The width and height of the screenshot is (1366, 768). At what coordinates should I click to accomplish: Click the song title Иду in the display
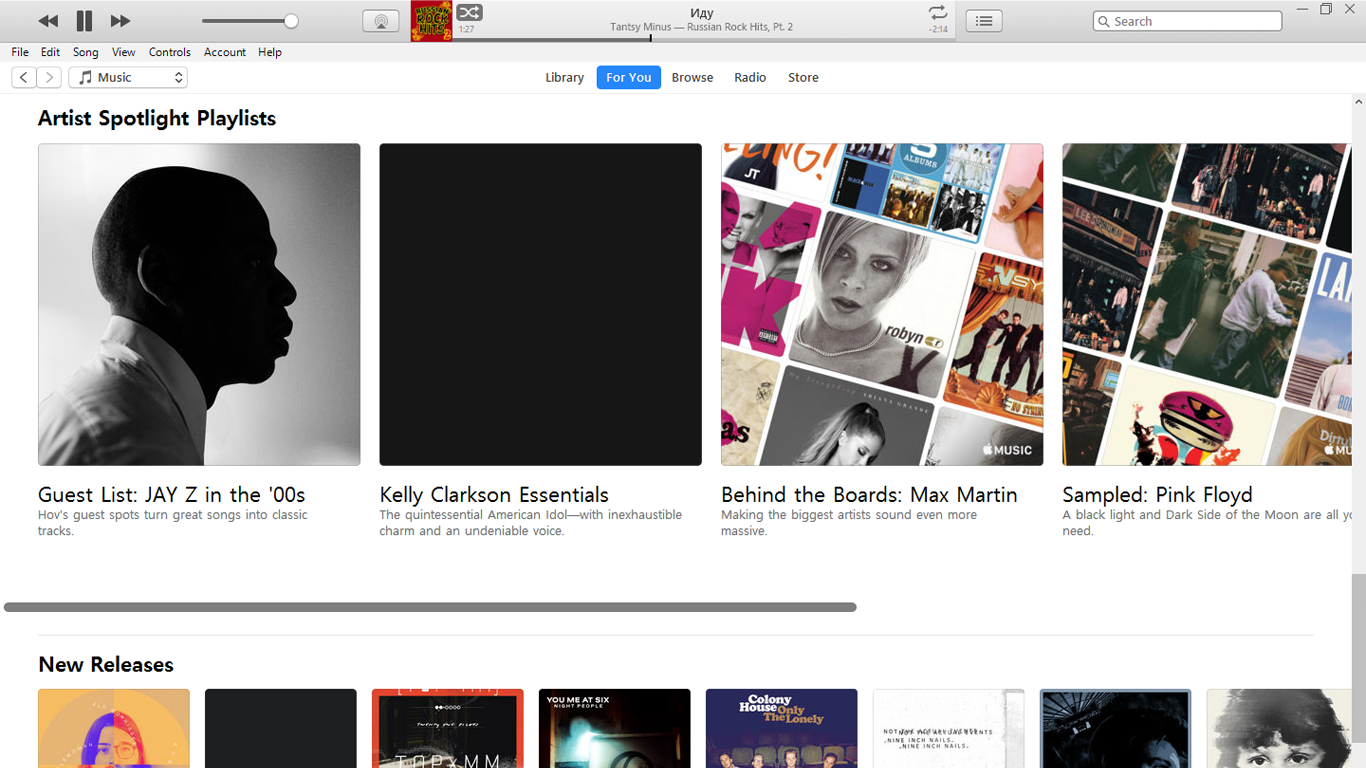[702, 13]
